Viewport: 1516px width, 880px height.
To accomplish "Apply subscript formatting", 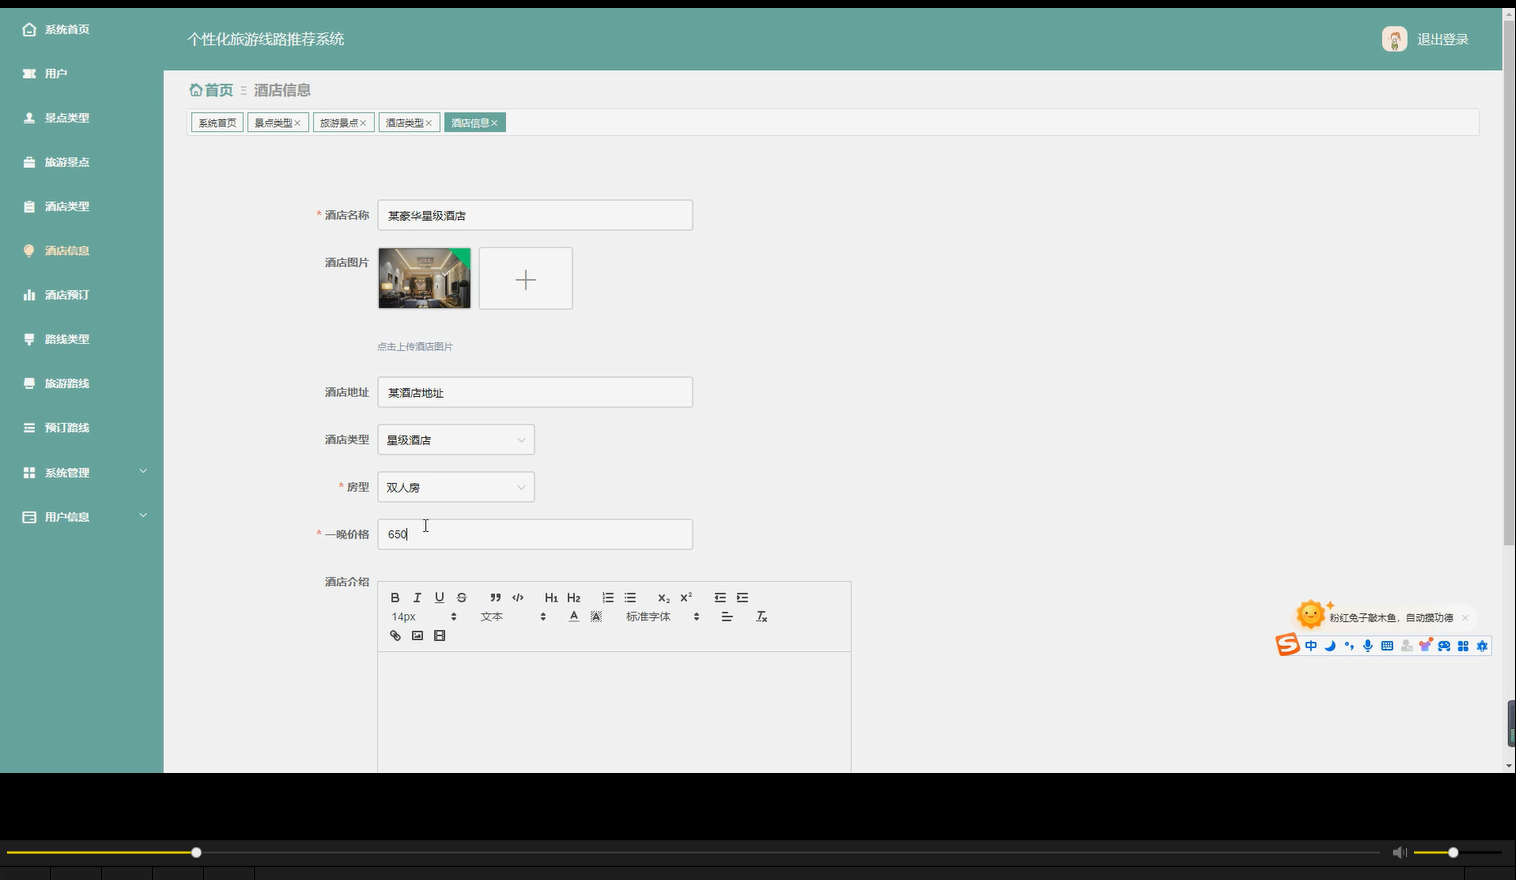I will click(663, 598).
